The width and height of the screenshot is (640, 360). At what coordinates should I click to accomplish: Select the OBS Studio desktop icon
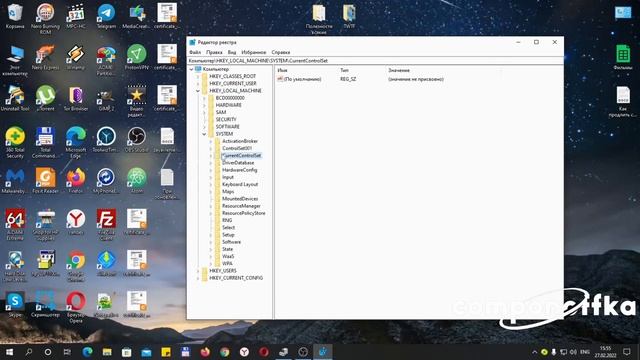[136, 139]
